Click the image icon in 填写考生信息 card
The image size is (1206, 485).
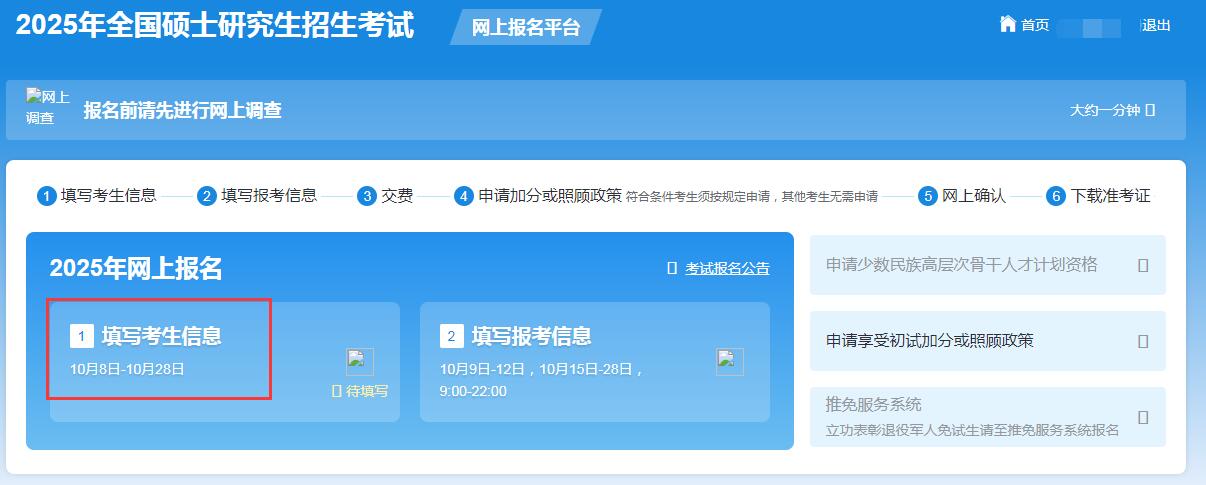[360, 362]
